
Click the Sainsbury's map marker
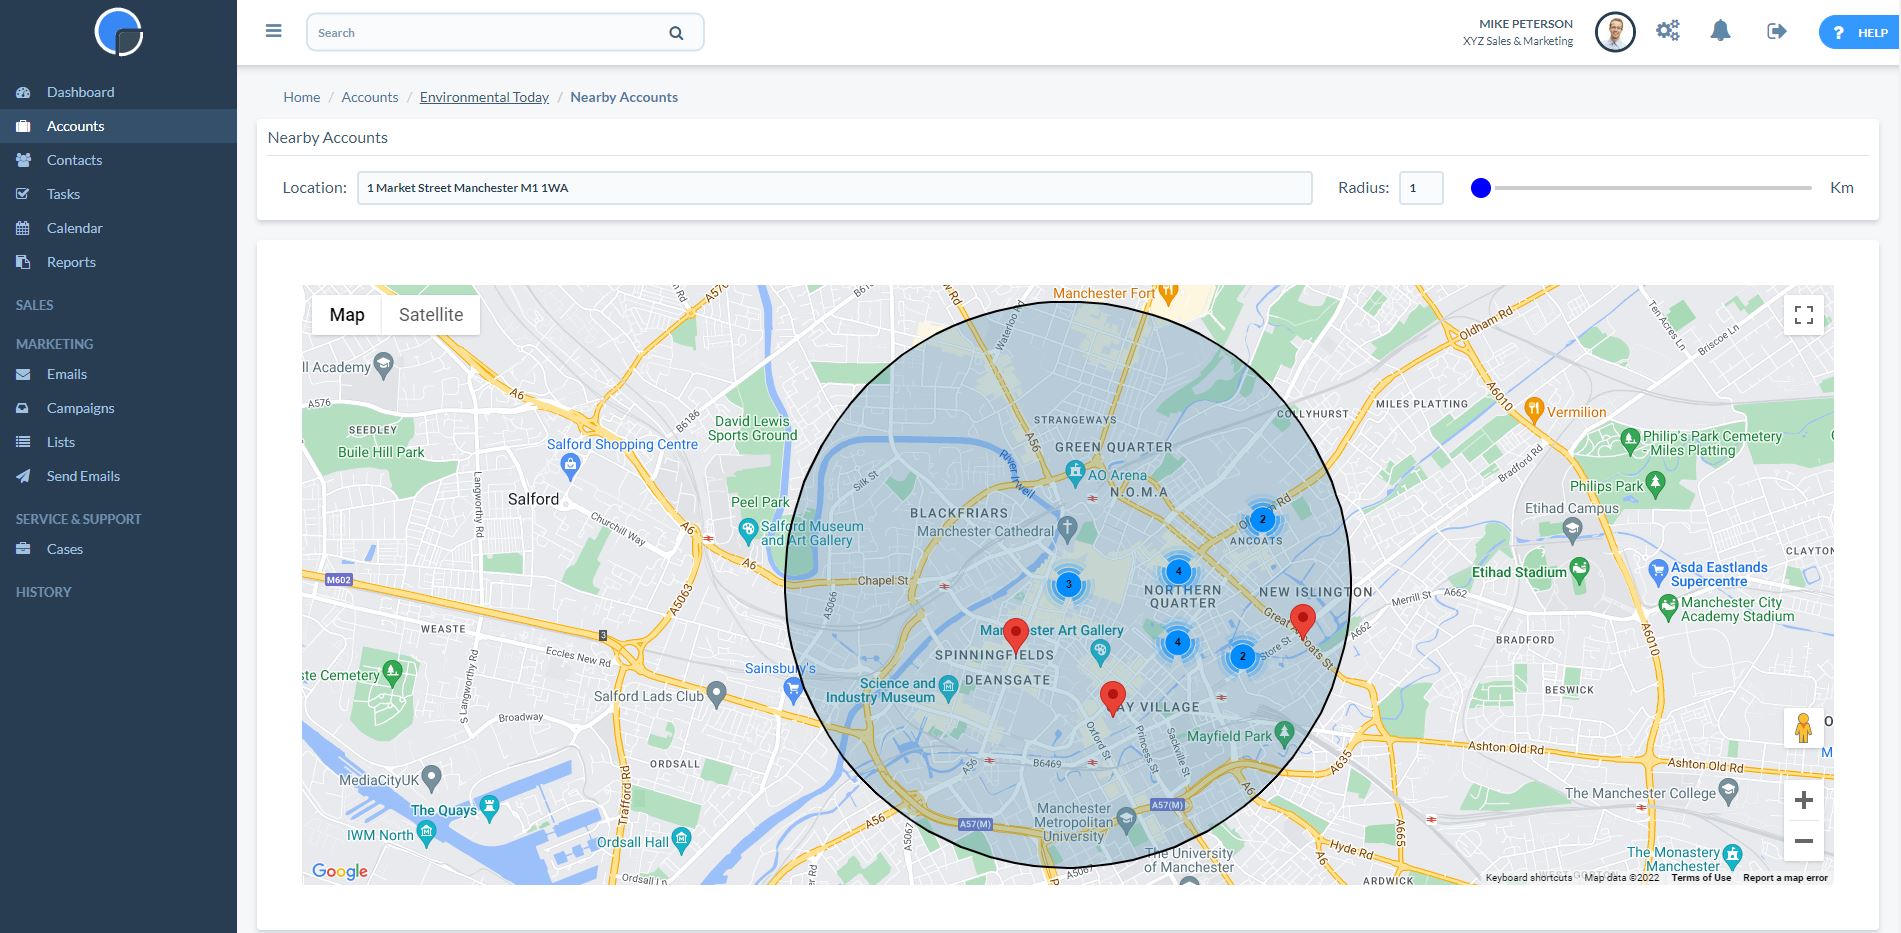coord(793,688)
